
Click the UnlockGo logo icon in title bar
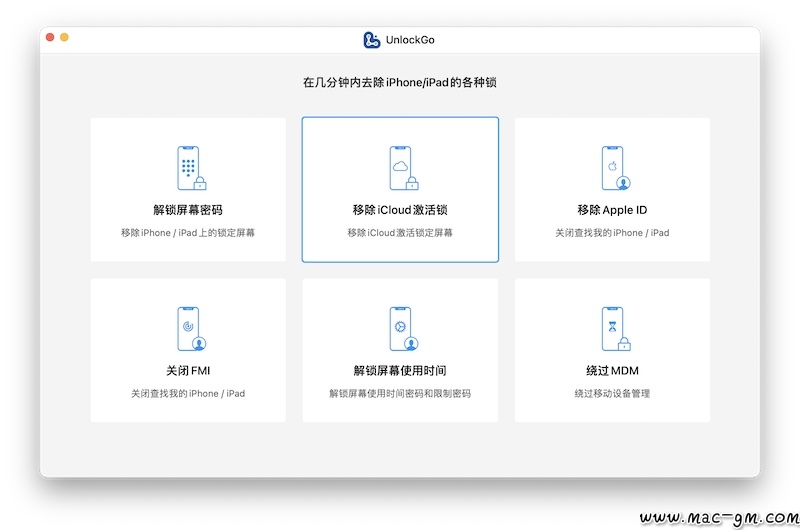[371, 40]
